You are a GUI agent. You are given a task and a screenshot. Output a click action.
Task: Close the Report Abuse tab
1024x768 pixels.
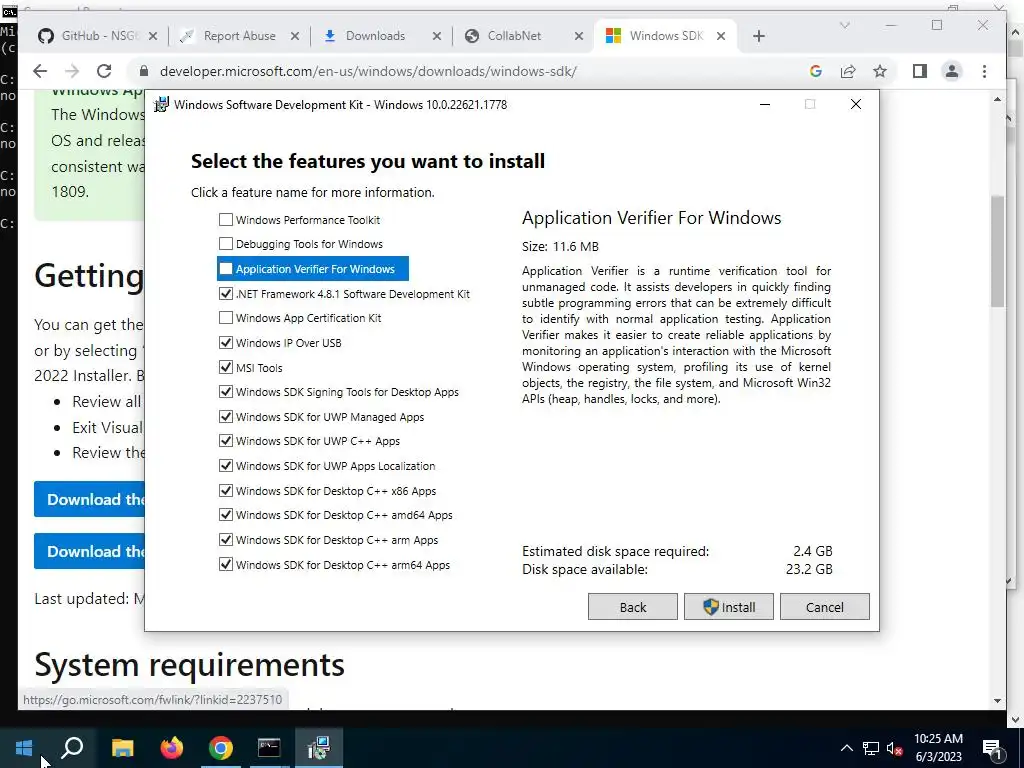tap(295, 36)
